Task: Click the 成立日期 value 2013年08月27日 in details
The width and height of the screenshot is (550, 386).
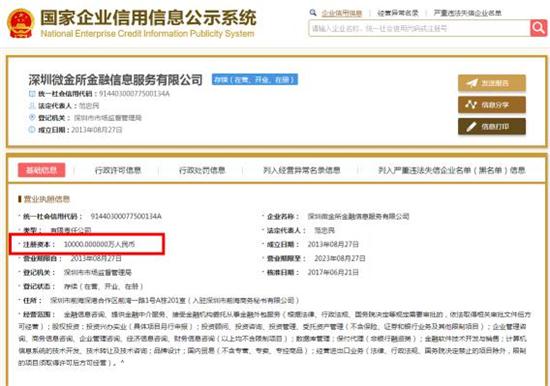Action: 333,244
